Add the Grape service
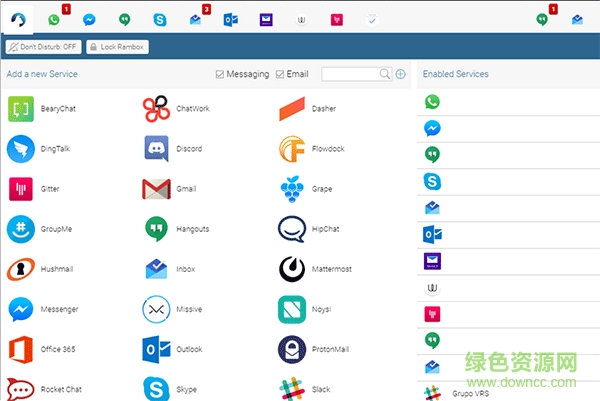Screen dimensions: 600x401 click(x=306, y=189)
